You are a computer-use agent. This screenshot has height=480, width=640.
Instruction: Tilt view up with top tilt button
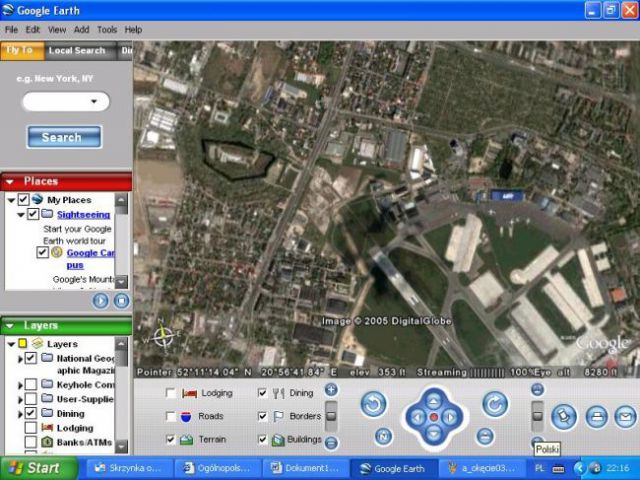pyautogui.click(x=538, y=389)
